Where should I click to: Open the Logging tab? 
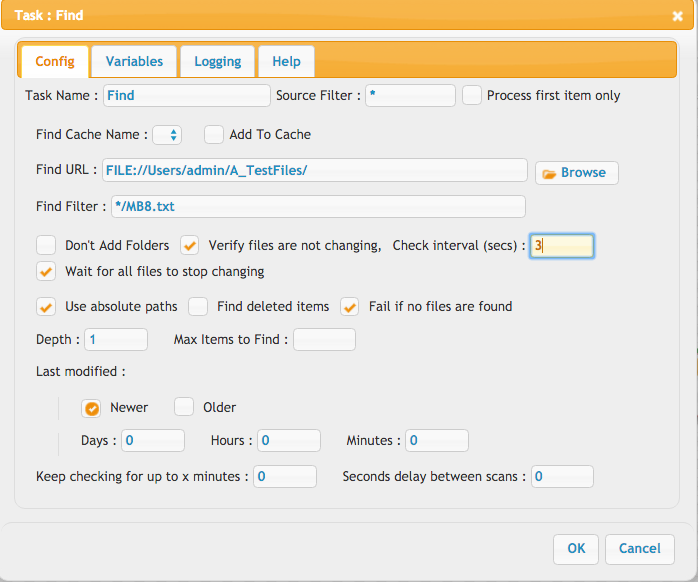point(218,61)
